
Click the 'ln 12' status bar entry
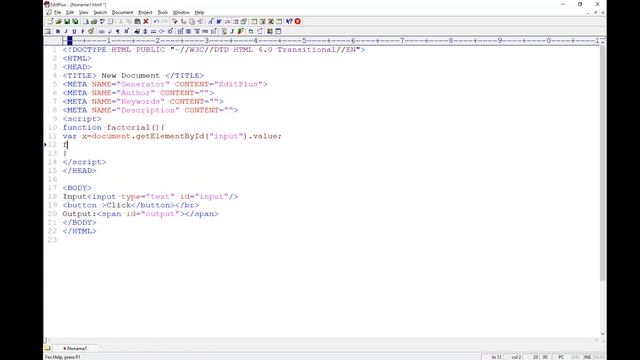(496, 357)
